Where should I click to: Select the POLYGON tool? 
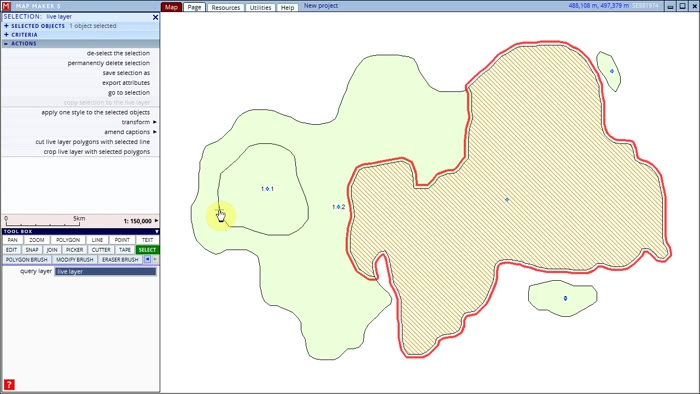click(68, 240)
